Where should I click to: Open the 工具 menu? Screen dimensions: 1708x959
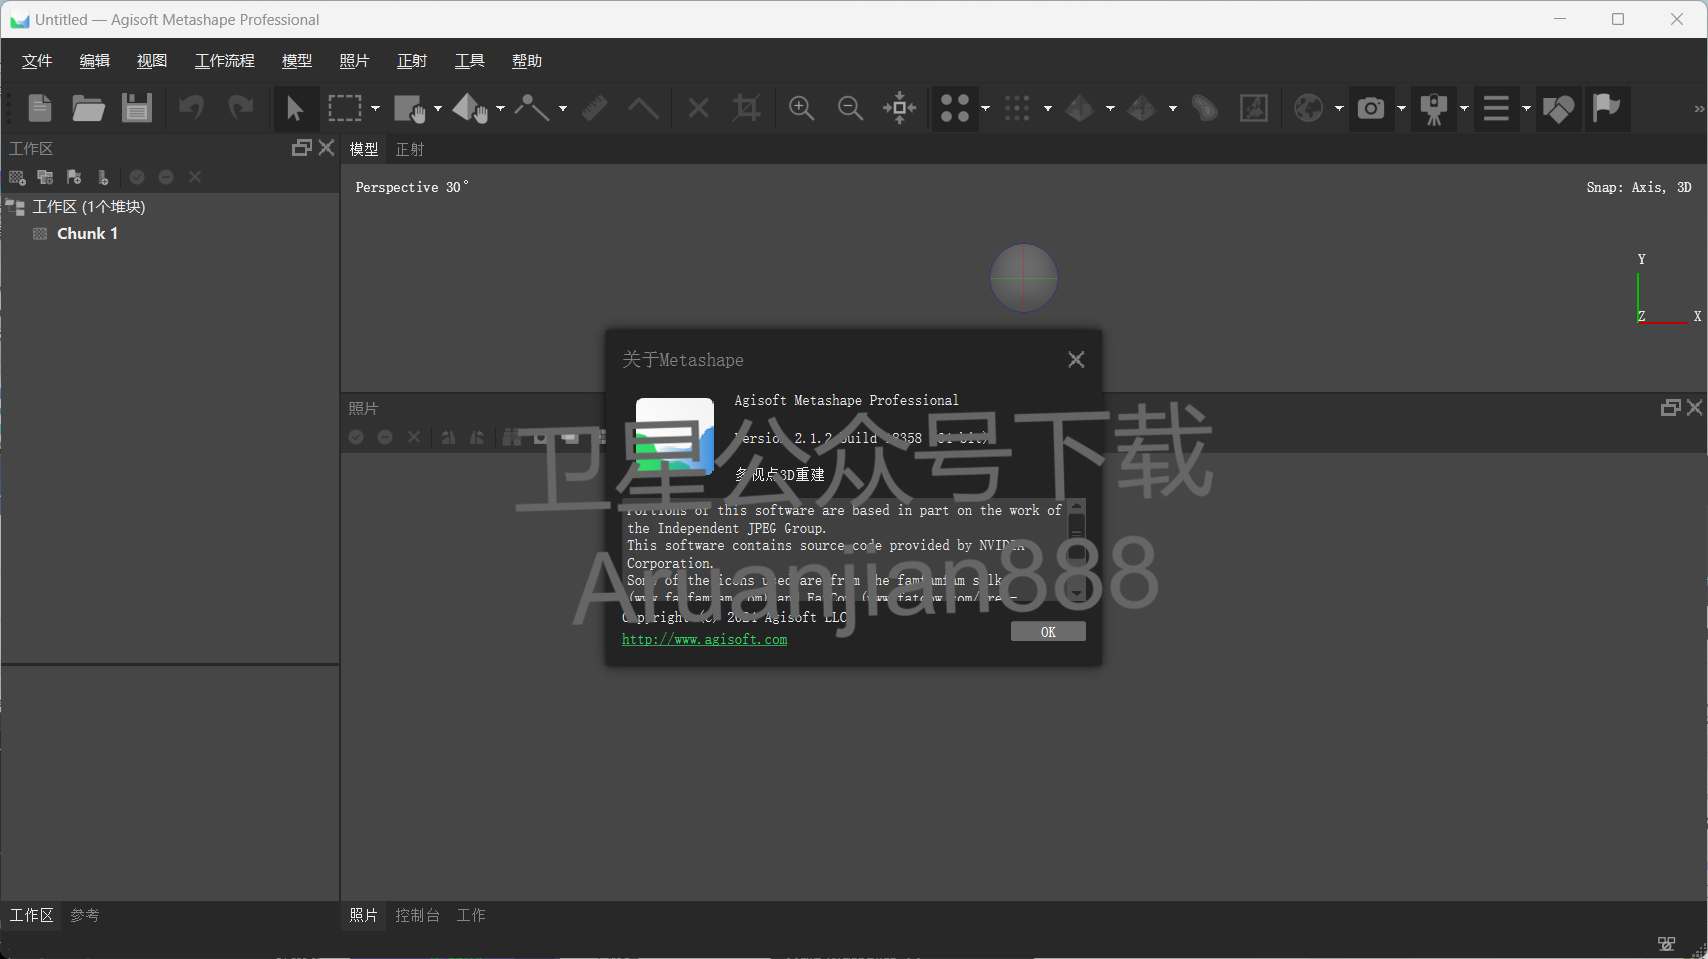(470, 61)
